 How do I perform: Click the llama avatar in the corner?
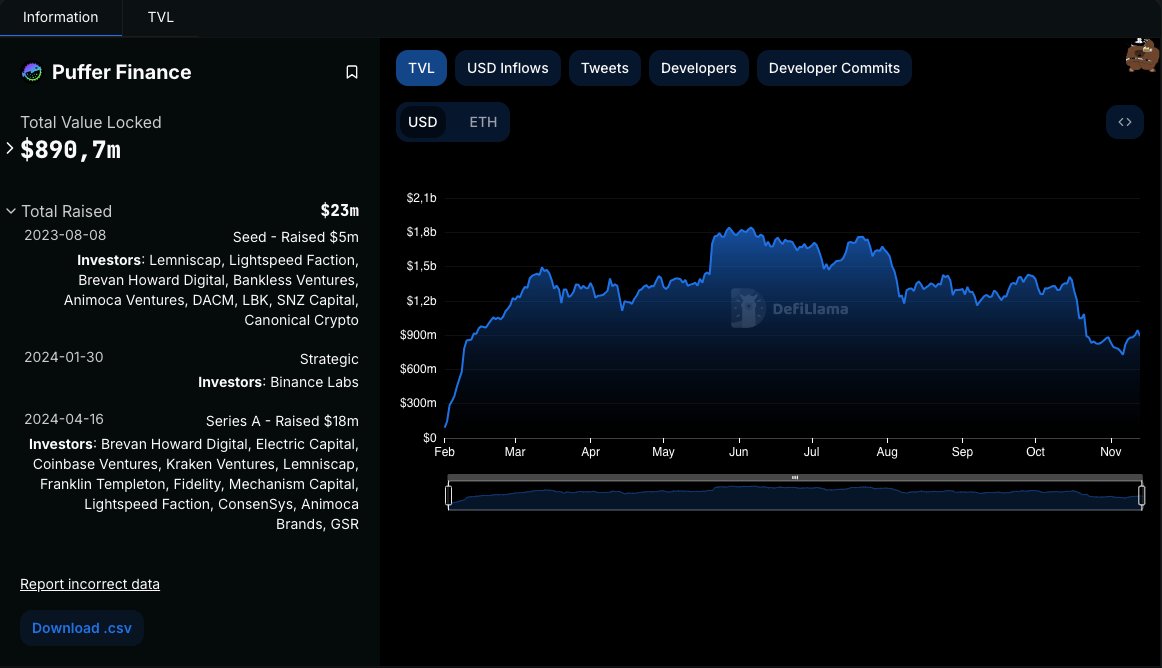click(x=1142, y=55)
